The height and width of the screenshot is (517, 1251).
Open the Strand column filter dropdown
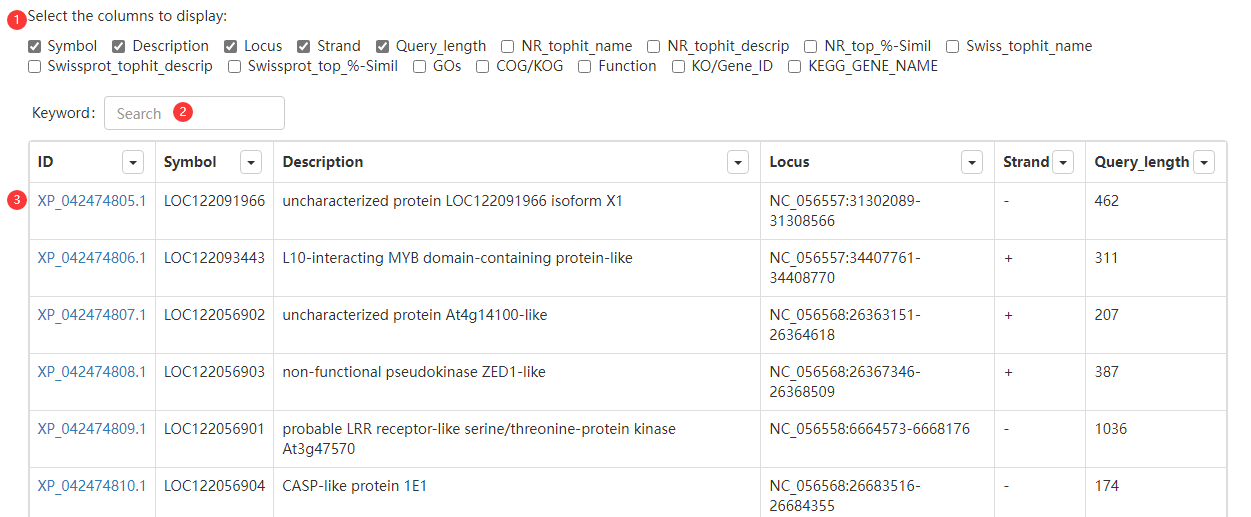pyautogui.click(x=1063, y=162)
